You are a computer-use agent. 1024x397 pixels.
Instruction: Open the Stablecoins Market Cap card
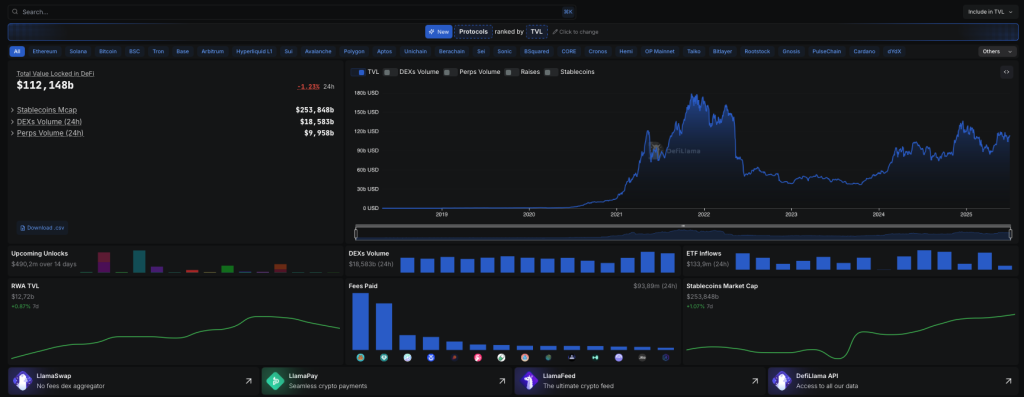coord(850,322)
